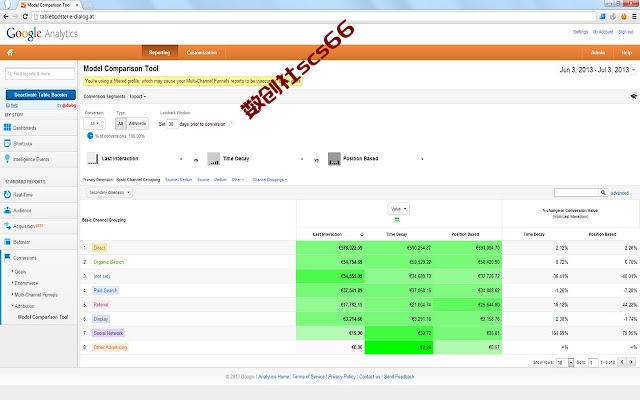640x400 pixels.
Task: Open the Acquisition arrow icon
Action: click(x=7, y=226)
